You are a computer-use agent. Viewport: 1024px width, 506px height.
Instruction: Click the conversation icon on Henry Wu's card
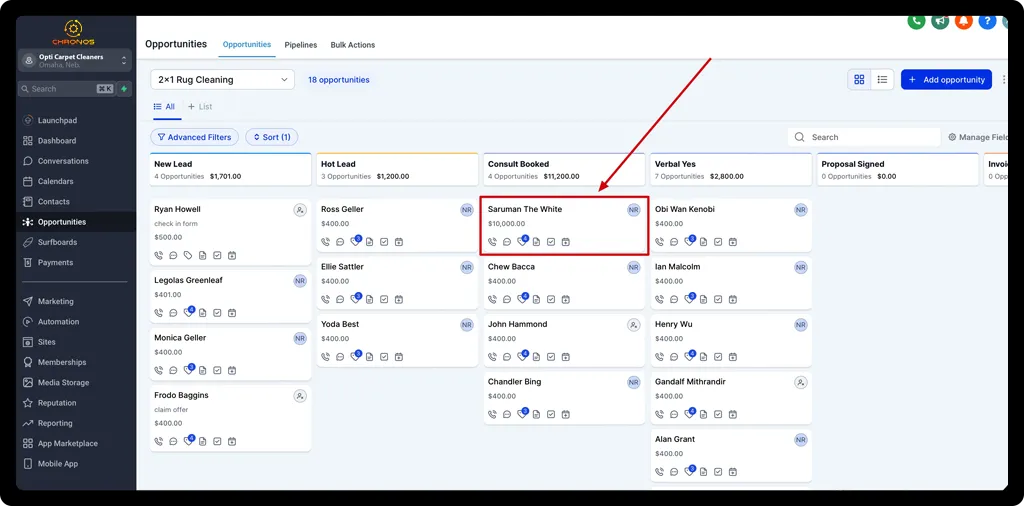(675, 356)
